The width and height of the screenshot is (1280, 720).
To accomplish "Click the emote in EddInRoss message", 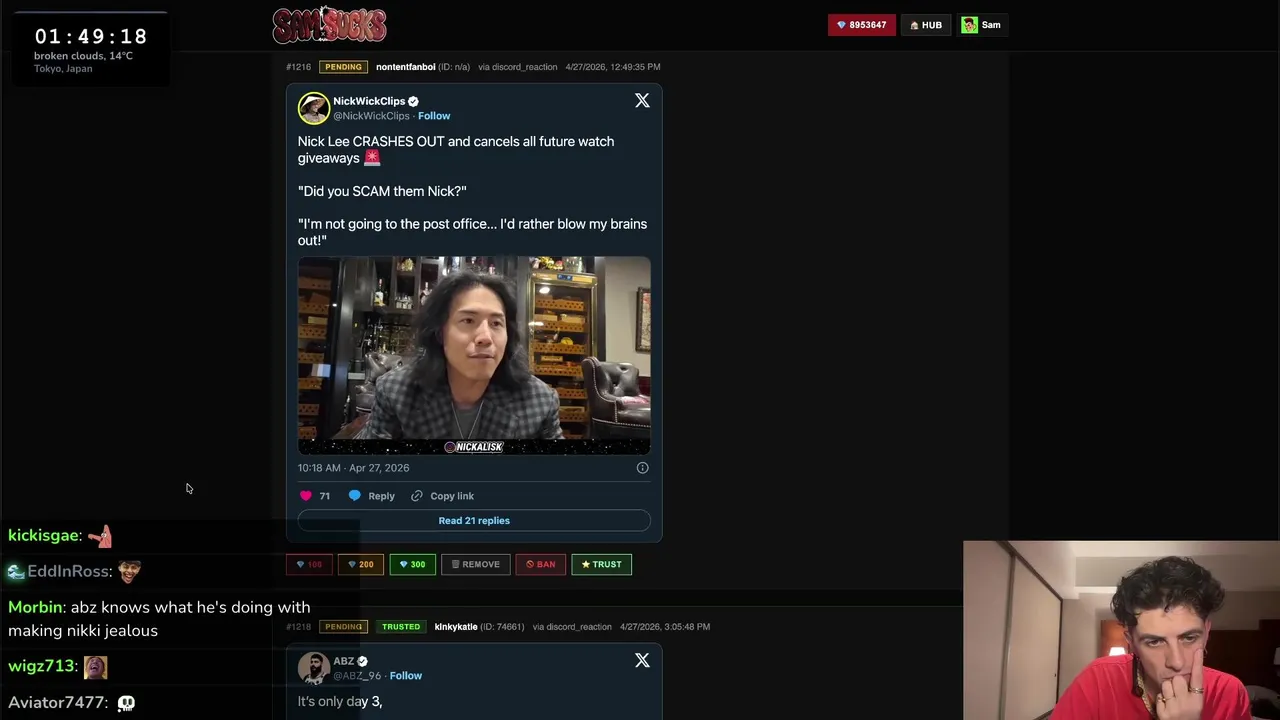I will (129, 572).
